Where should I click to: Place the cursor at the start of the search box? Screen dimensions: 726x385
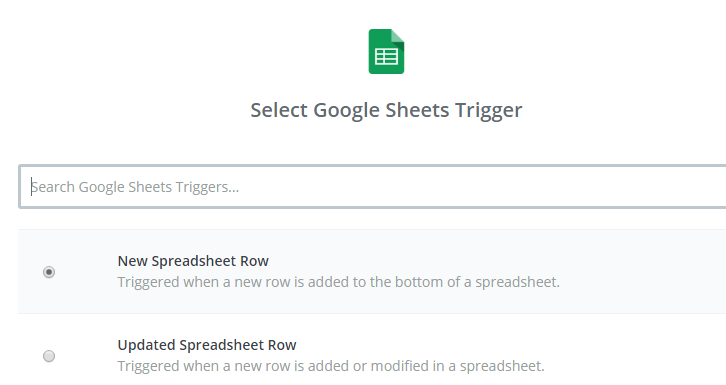tap(31, 187)
